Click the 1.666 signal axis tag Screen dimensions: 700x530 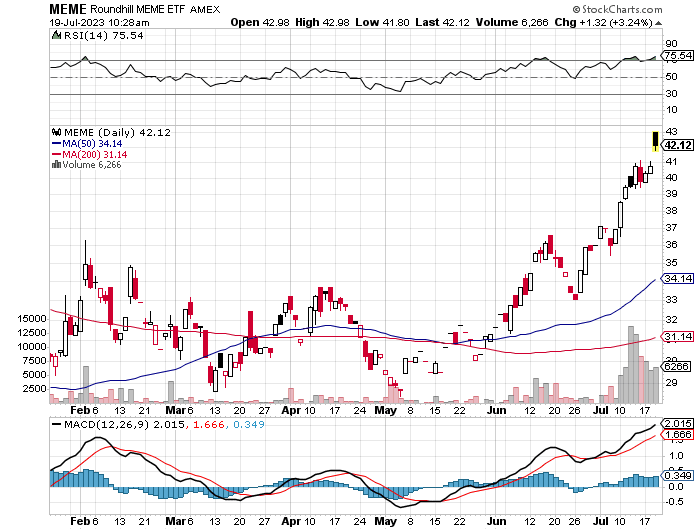678,434
